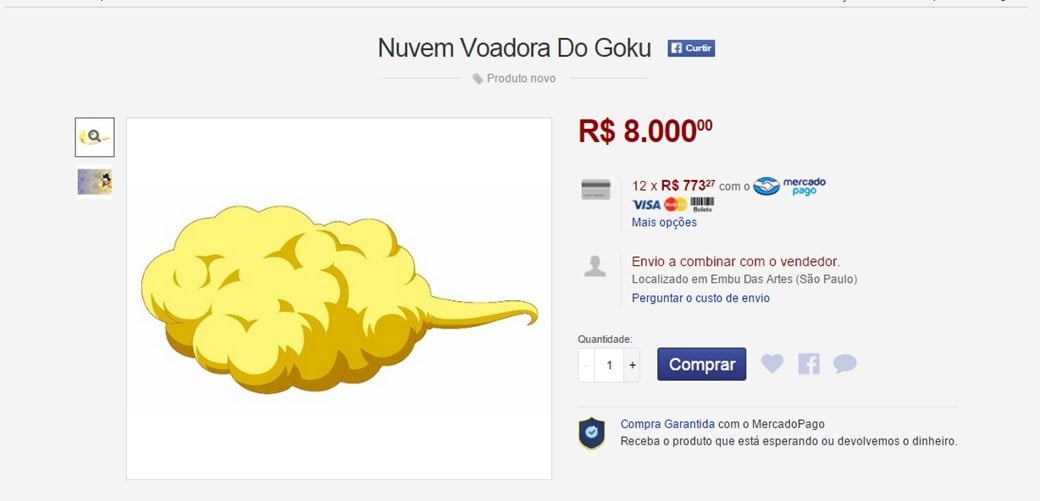The height and width of the screenshot is (501, 1040).
Task: Click the Compra Garantida shield icon
Action: pyautogui.click(x=592, y=433)
